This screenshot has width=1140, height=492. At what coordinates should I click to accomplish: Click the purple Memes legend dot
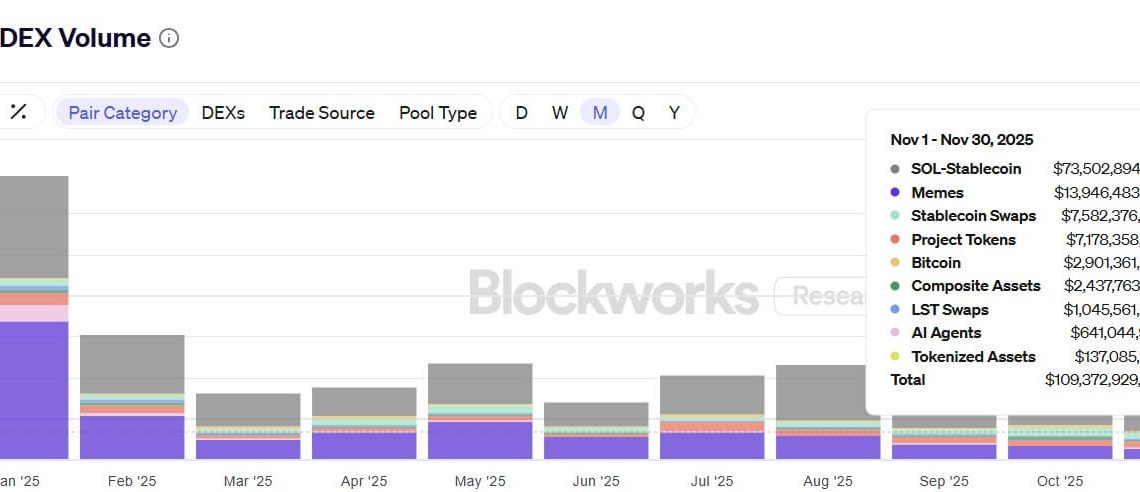pyautogui.click(x=894, y=193)
